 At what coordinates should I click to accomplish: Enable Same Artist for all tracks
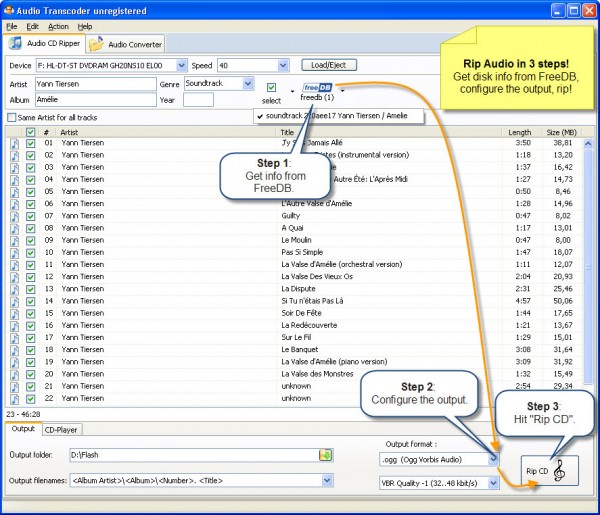[12, 117]
